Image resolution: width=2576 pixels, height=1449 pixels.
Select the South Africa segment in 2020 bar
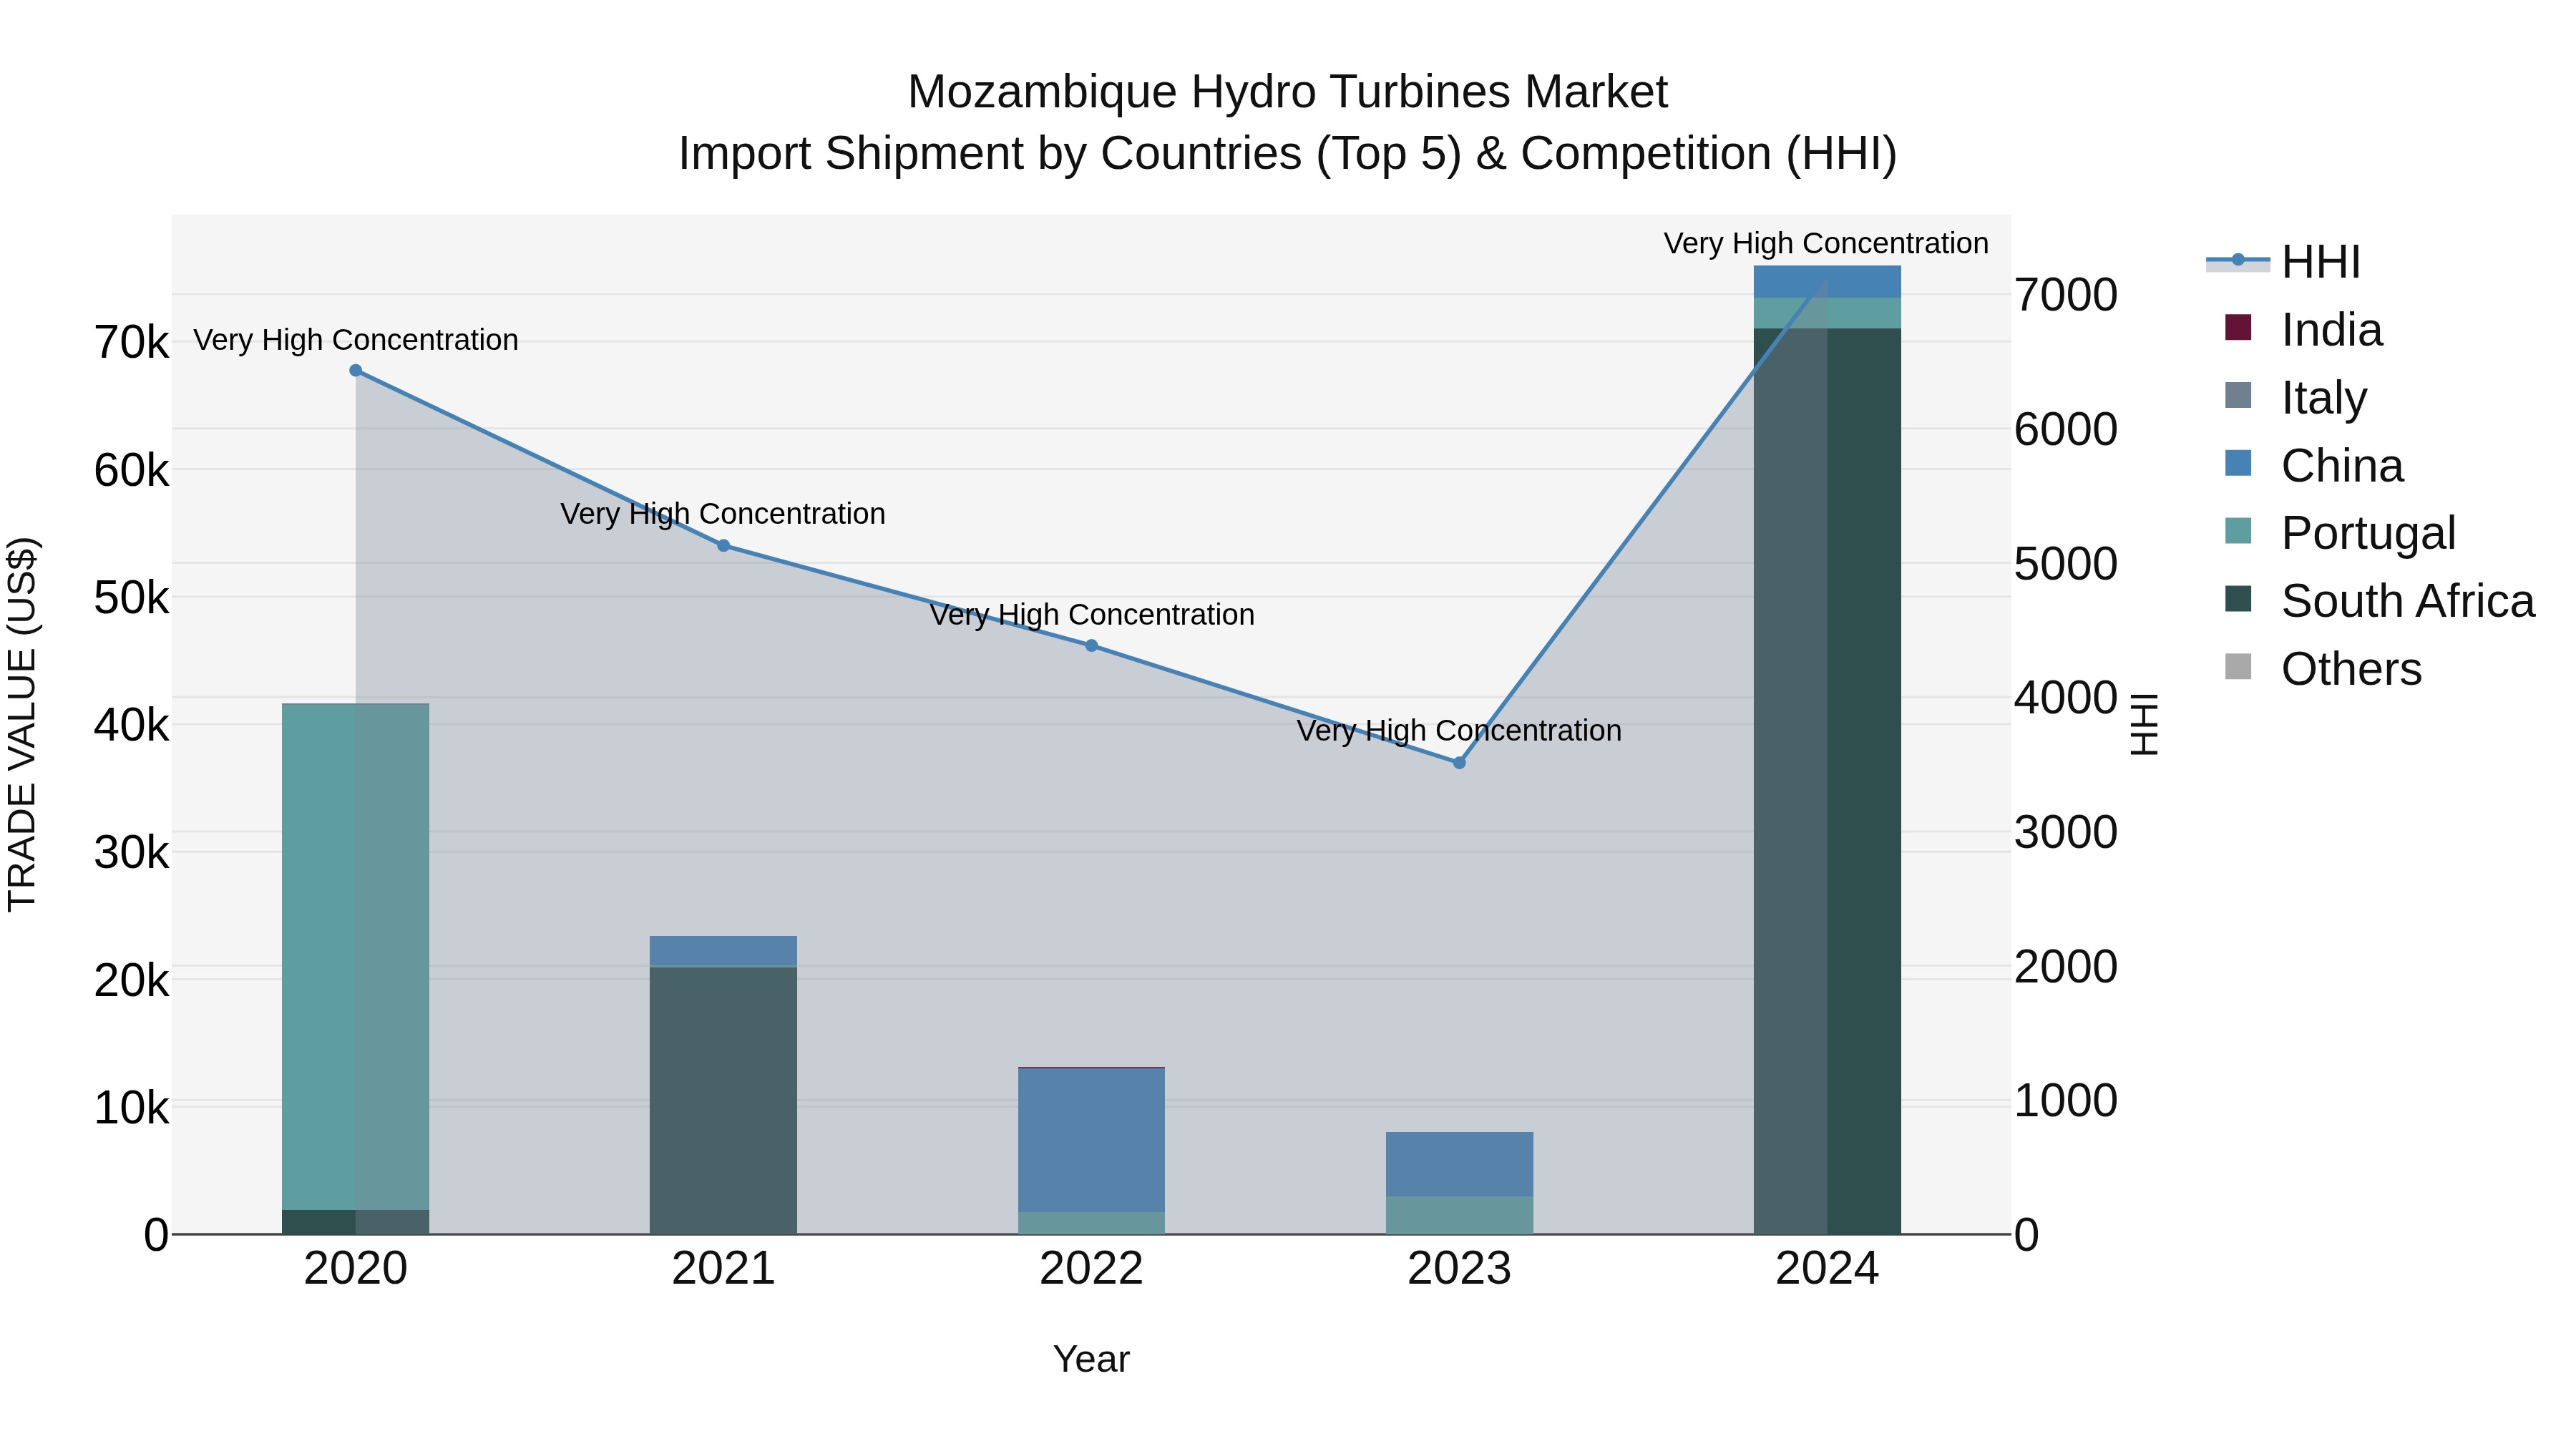[x=356, y=1222]
